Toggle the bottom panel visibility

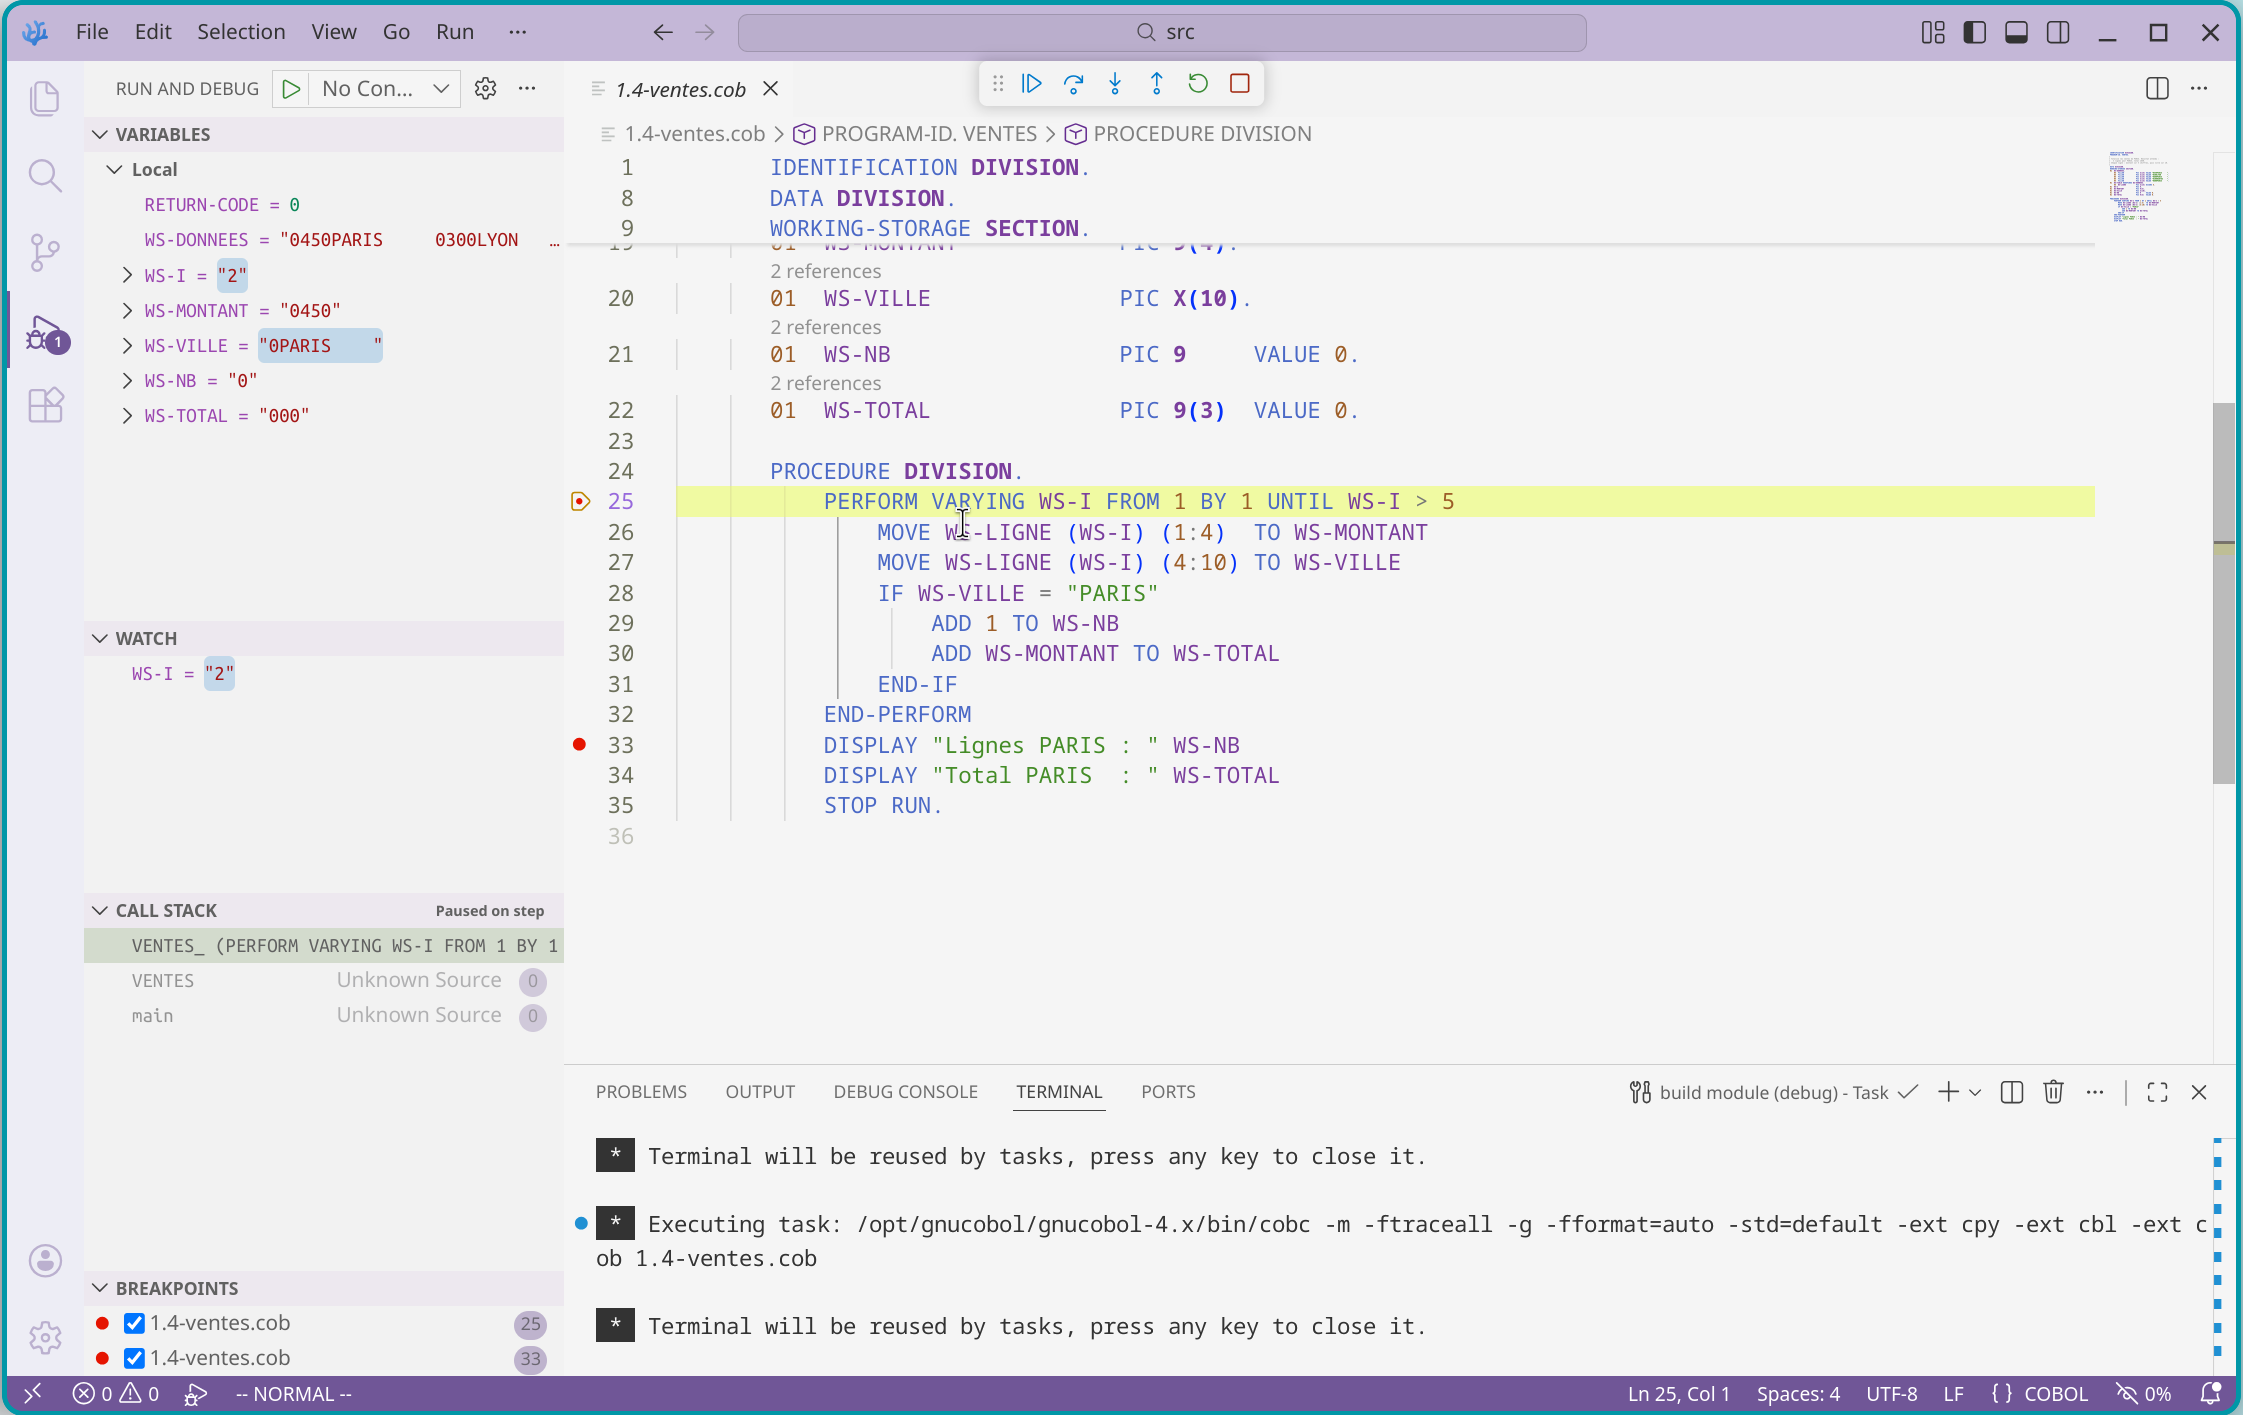pos(2016,32)
